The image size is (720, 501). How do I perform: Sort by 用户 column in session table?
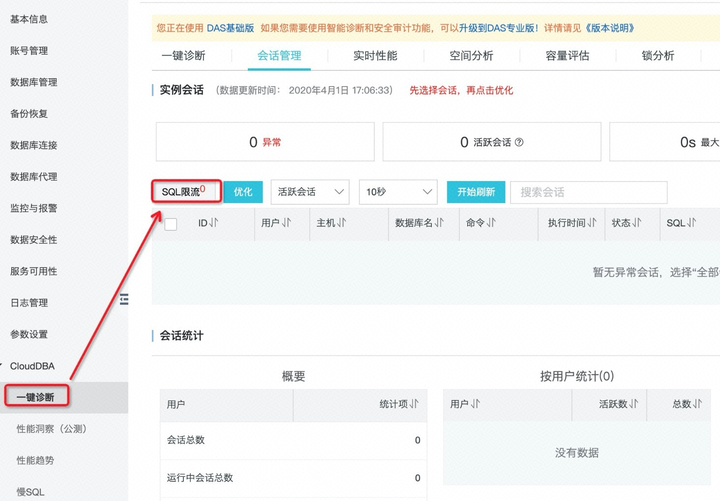pyautogui.click(x=287, y=223)
